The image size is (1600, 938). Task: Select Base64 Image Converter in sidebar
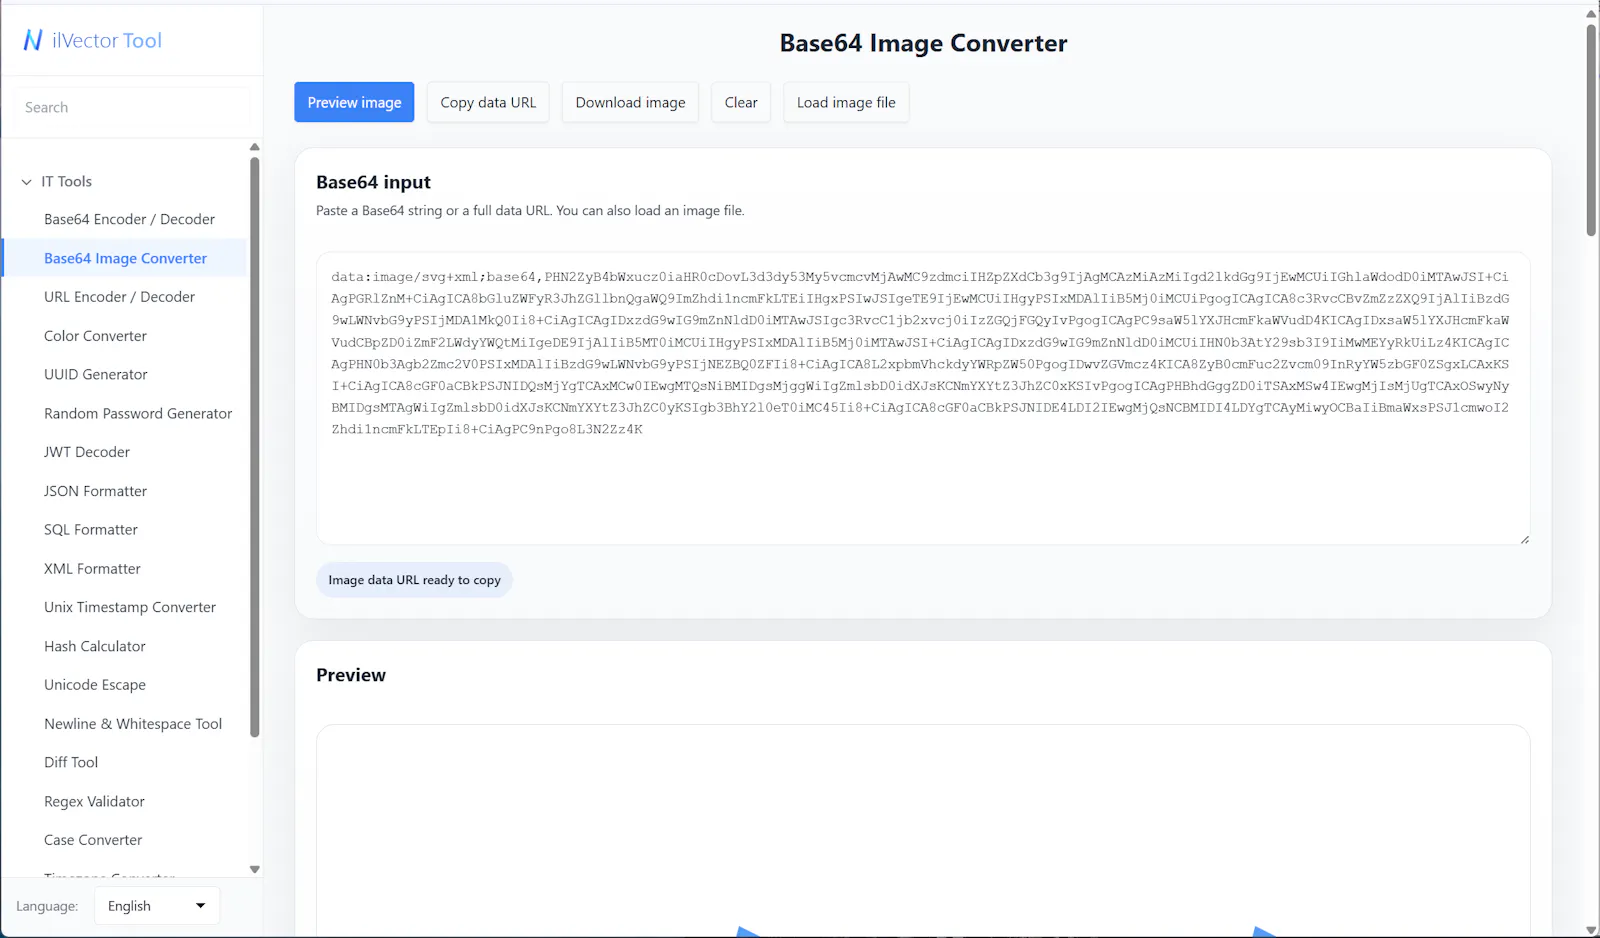125,258
